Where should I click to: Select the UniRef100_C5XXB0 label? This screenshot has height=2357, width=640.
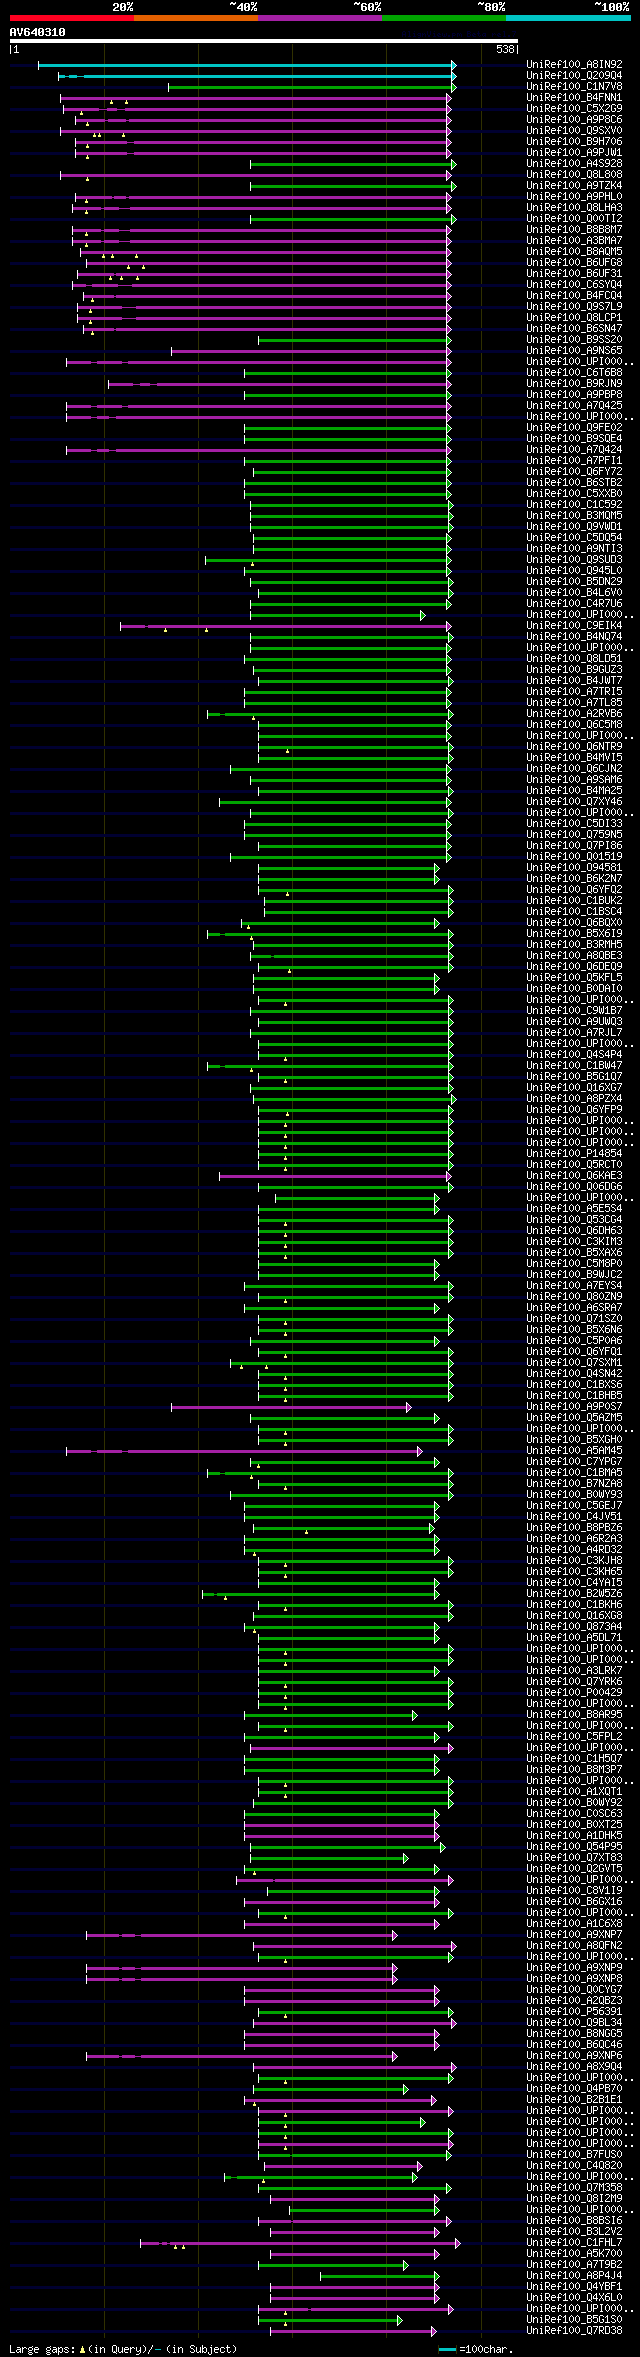574,494
